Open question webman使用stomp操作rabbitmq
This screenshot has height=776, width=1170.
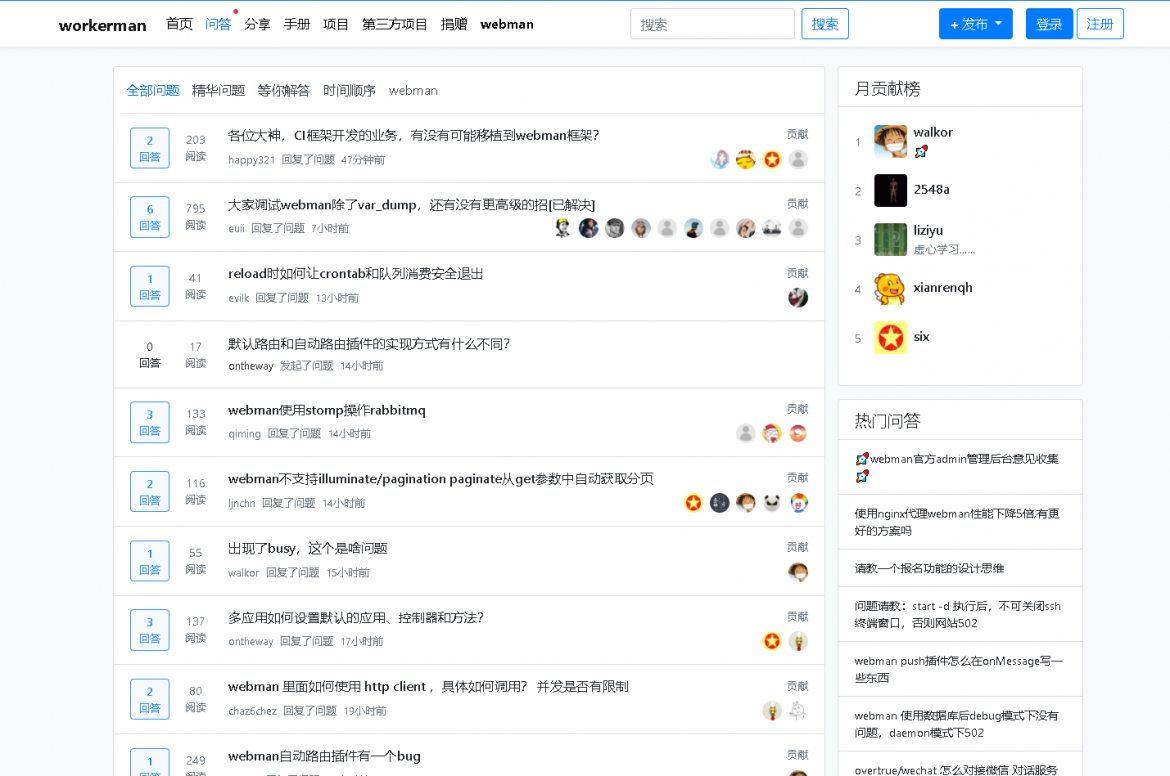click(x=327, y=410)
